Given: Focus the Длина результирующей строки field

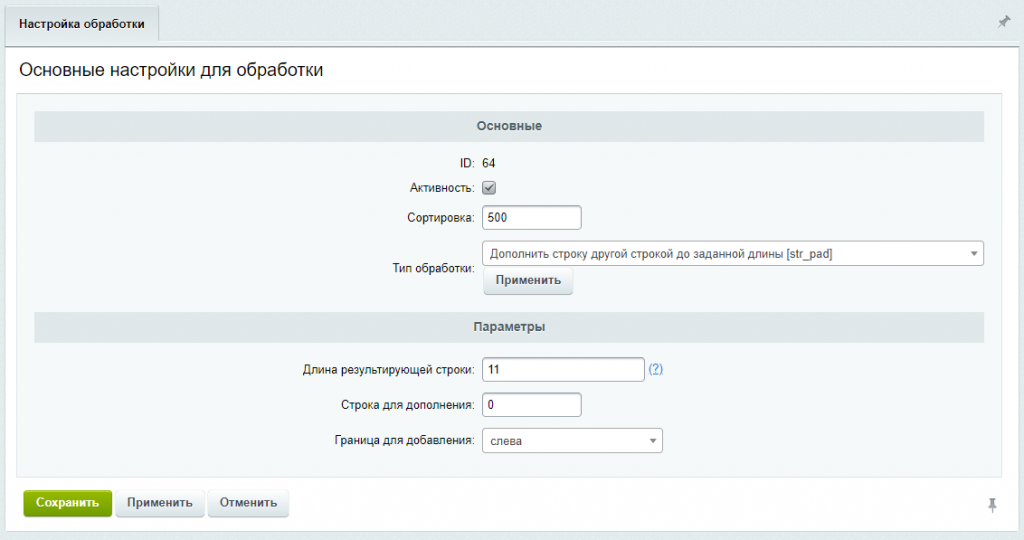Looking at the screenshot, I should coord(563,370).
